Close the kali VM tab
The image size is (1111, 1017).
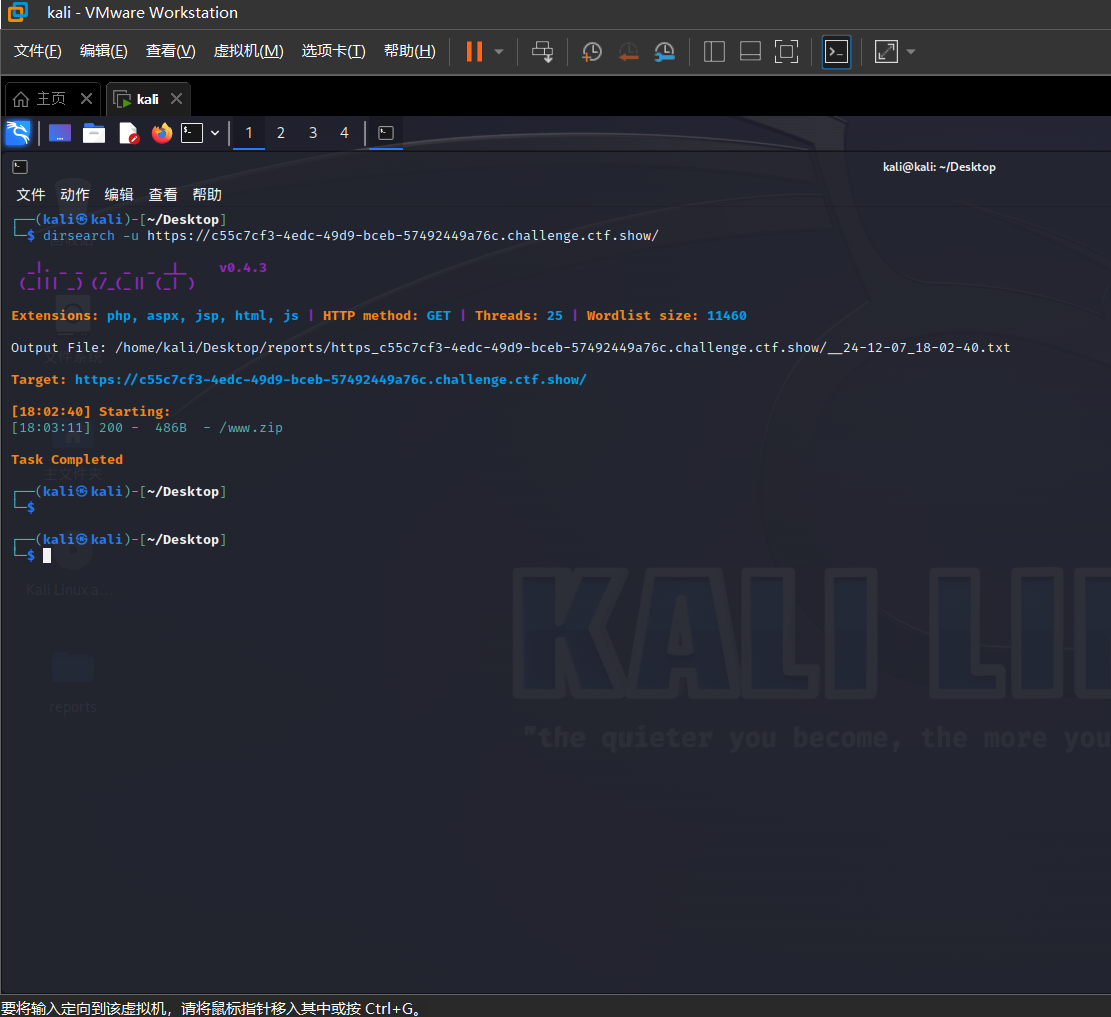tap(176, 99)
